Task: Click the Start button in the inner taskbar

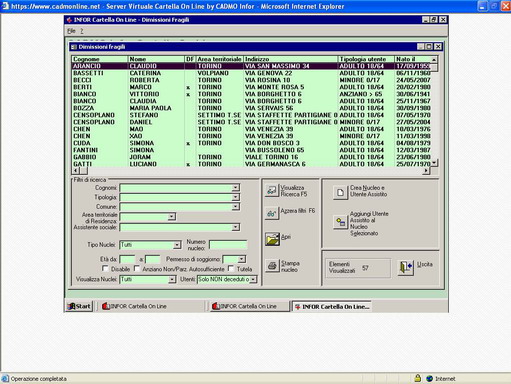Action: coord(79,306)
